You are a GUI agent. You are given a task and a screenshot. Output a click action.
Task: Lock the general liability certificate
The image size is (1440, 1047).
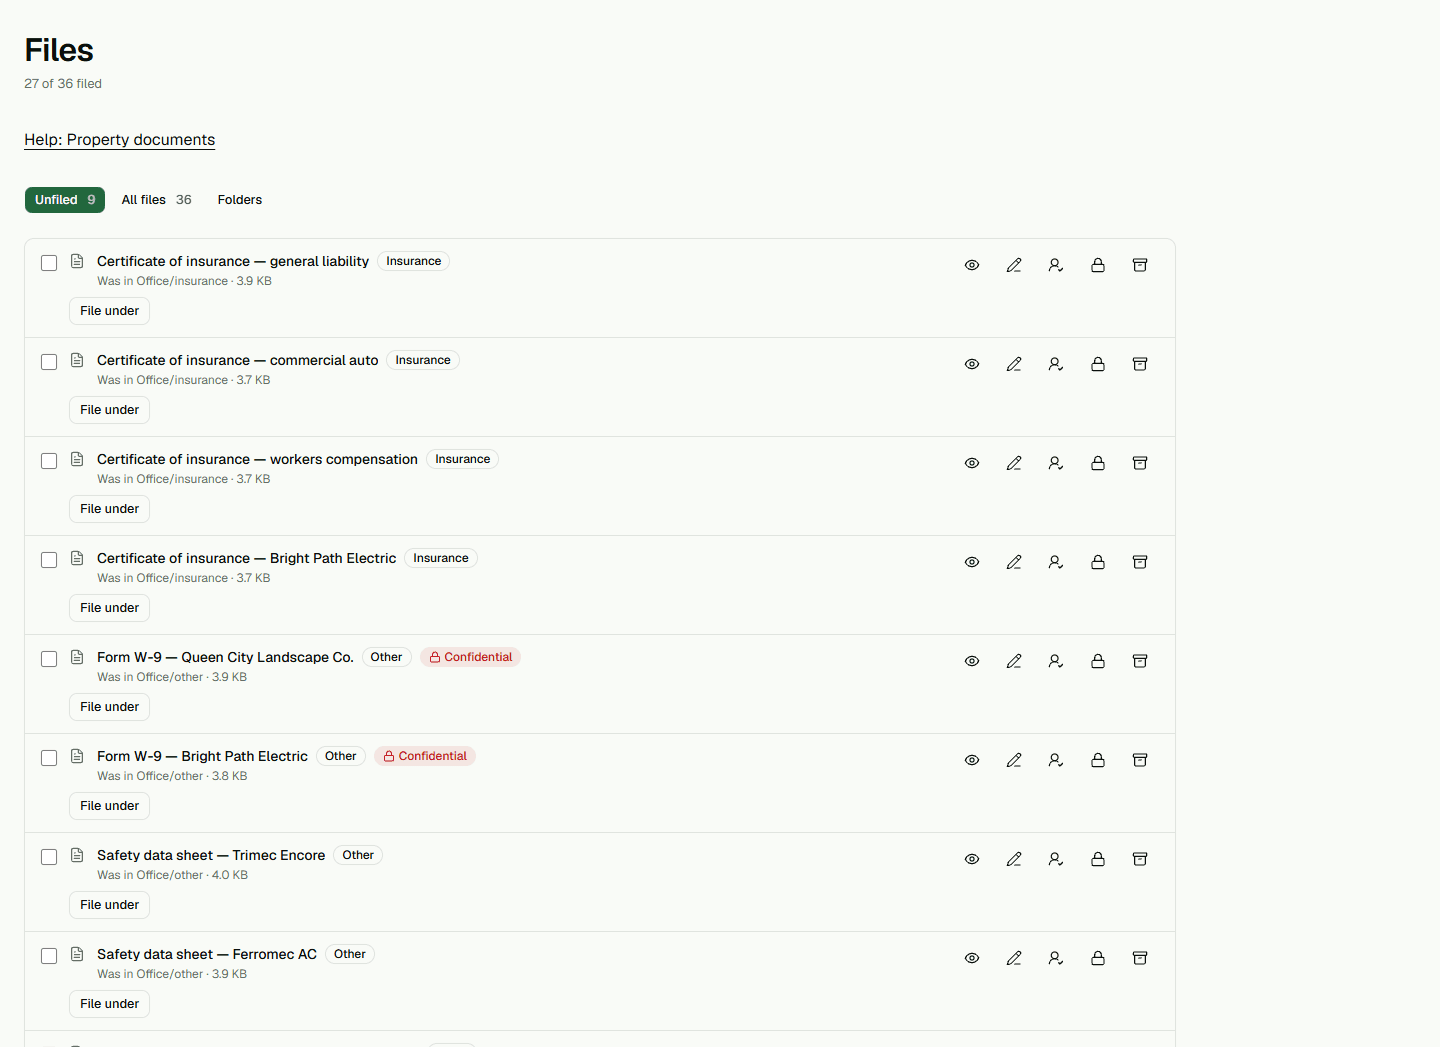pyautogui.click(x=1098, y=265)
